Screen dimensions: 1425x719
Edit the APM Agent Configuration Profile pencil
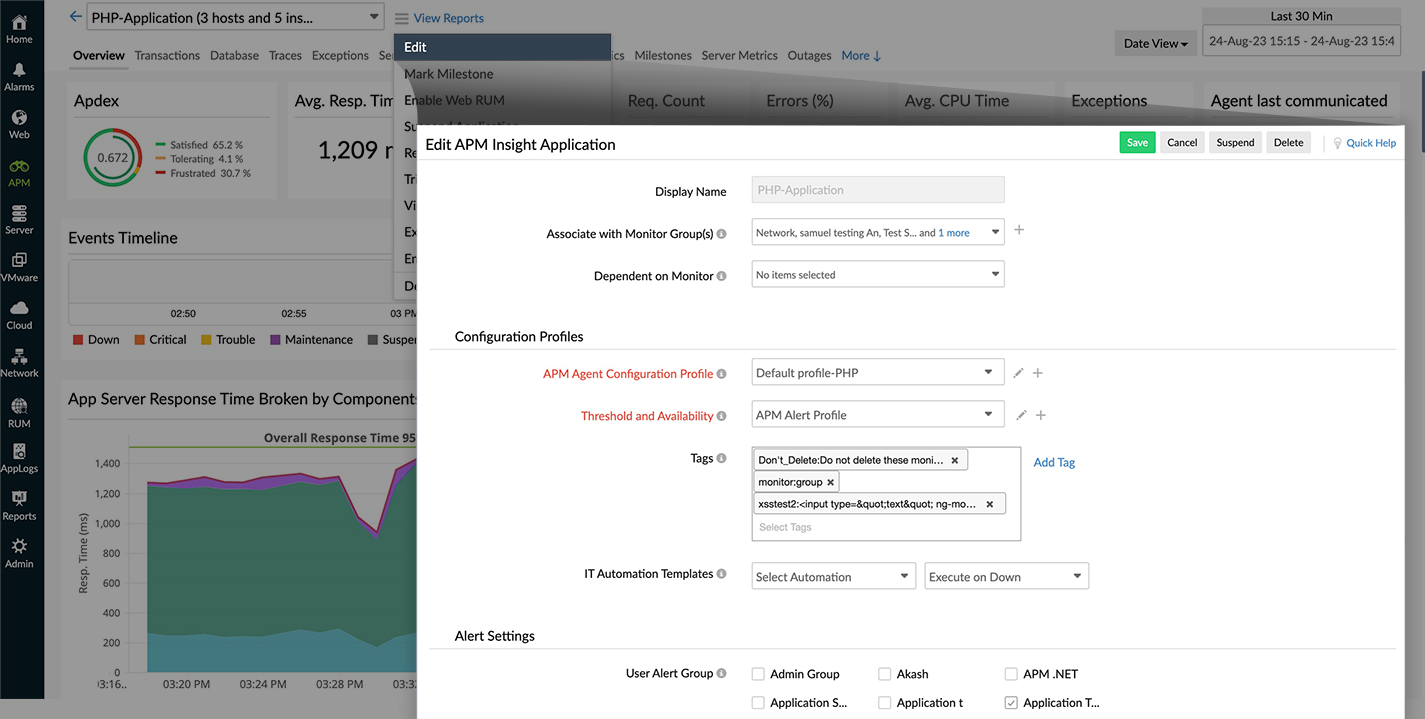(1018, 373)
